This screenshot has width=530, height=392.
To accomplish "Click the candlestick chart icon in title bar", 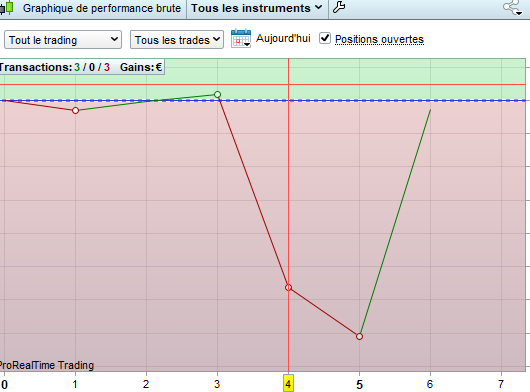I will pyautogui.click(x=6, y=7).
